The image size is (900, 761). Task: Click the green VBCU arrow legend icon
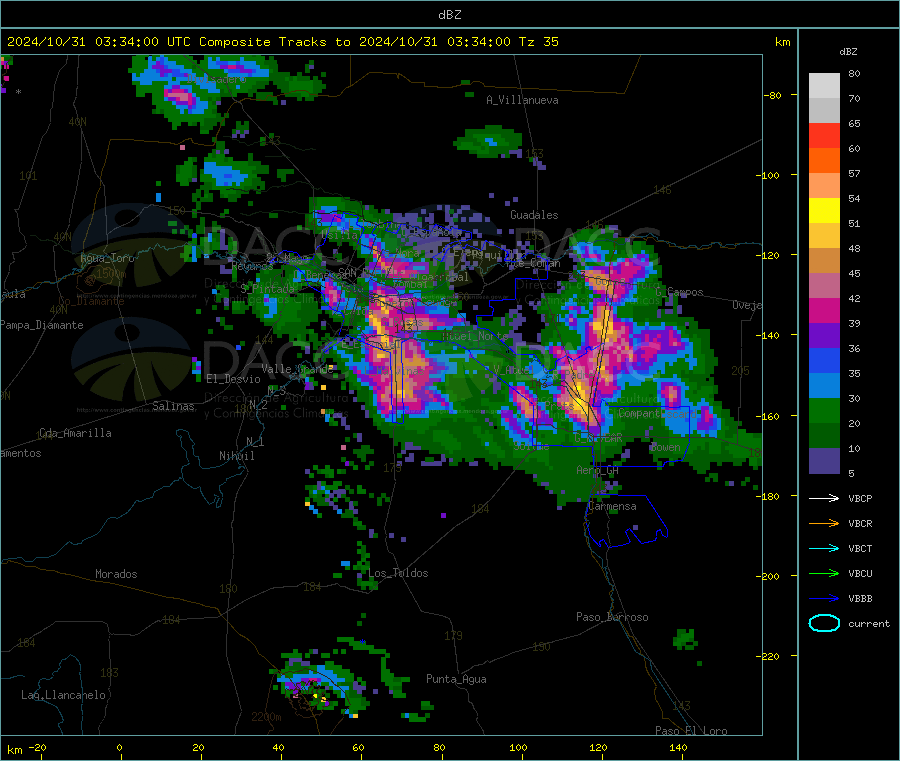tap(824, 573)
